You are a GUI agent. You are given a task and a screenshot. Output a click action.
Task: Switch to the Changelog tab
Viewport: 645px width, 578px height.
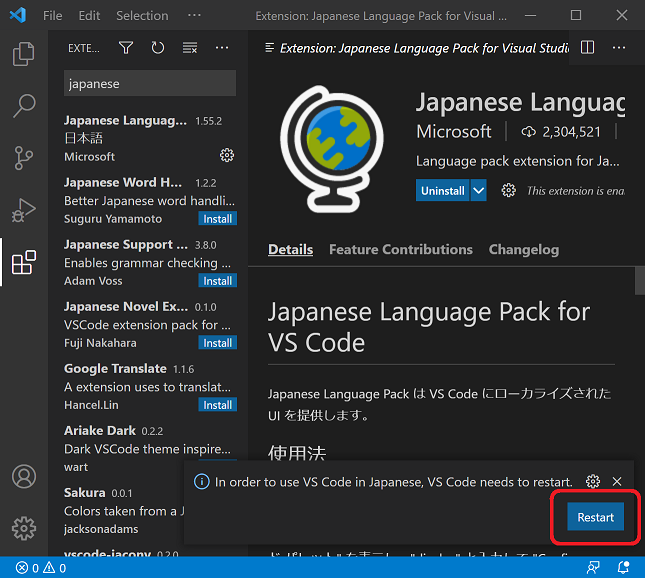coord(524,249)
